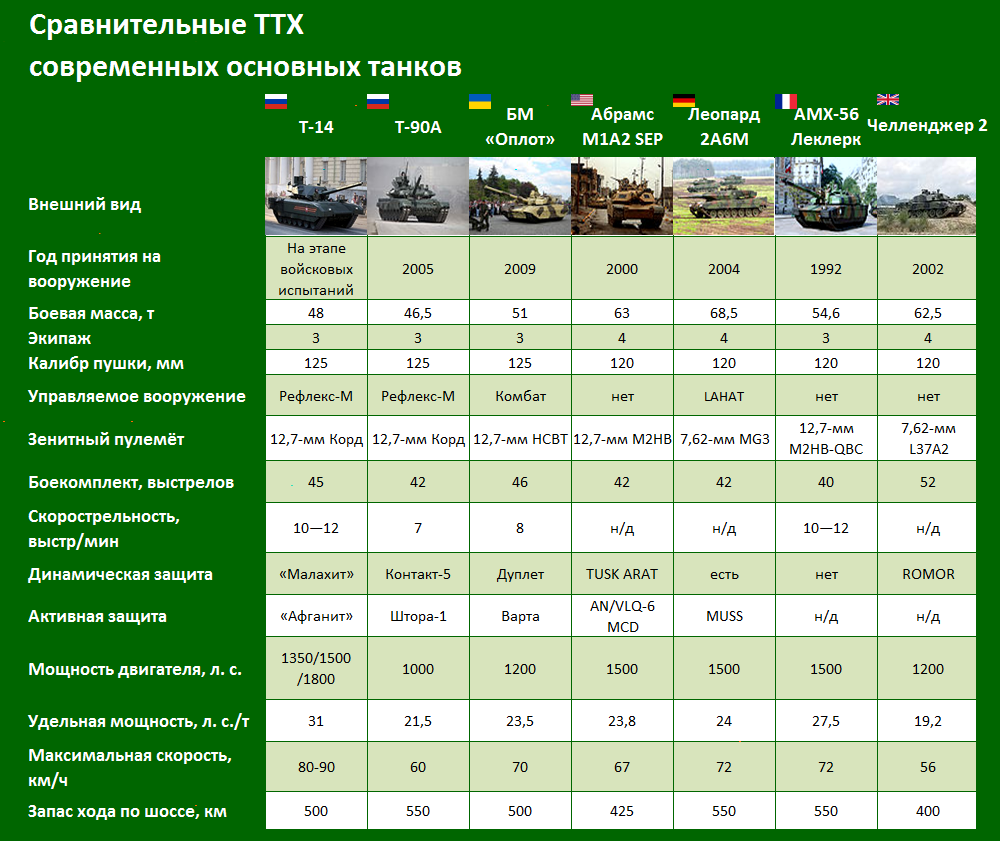Viewport: 1000px width, 841px height.
Task: Click the reactive armor cell 'TUSK ARAT'
Action: tap(622, 574)
